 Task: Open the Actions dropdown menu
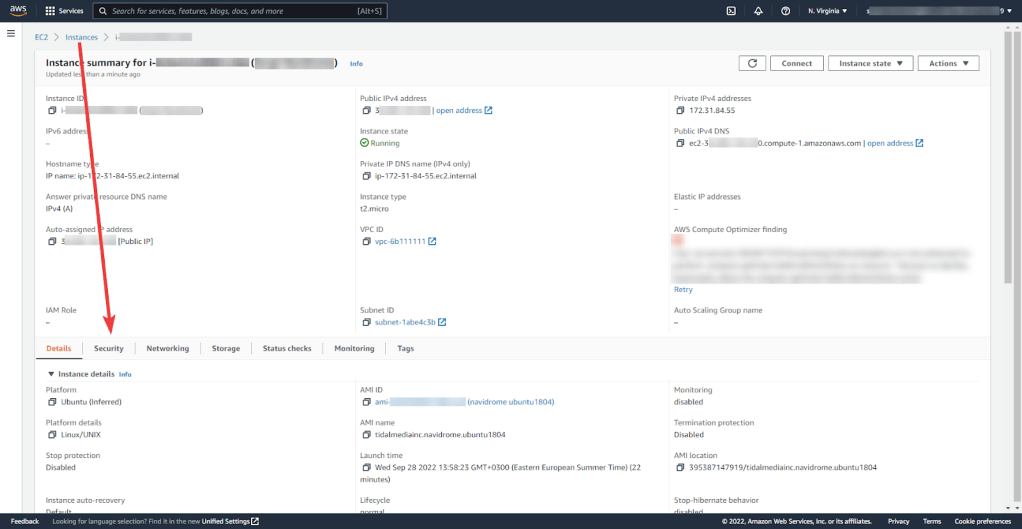tap(948, 63)
